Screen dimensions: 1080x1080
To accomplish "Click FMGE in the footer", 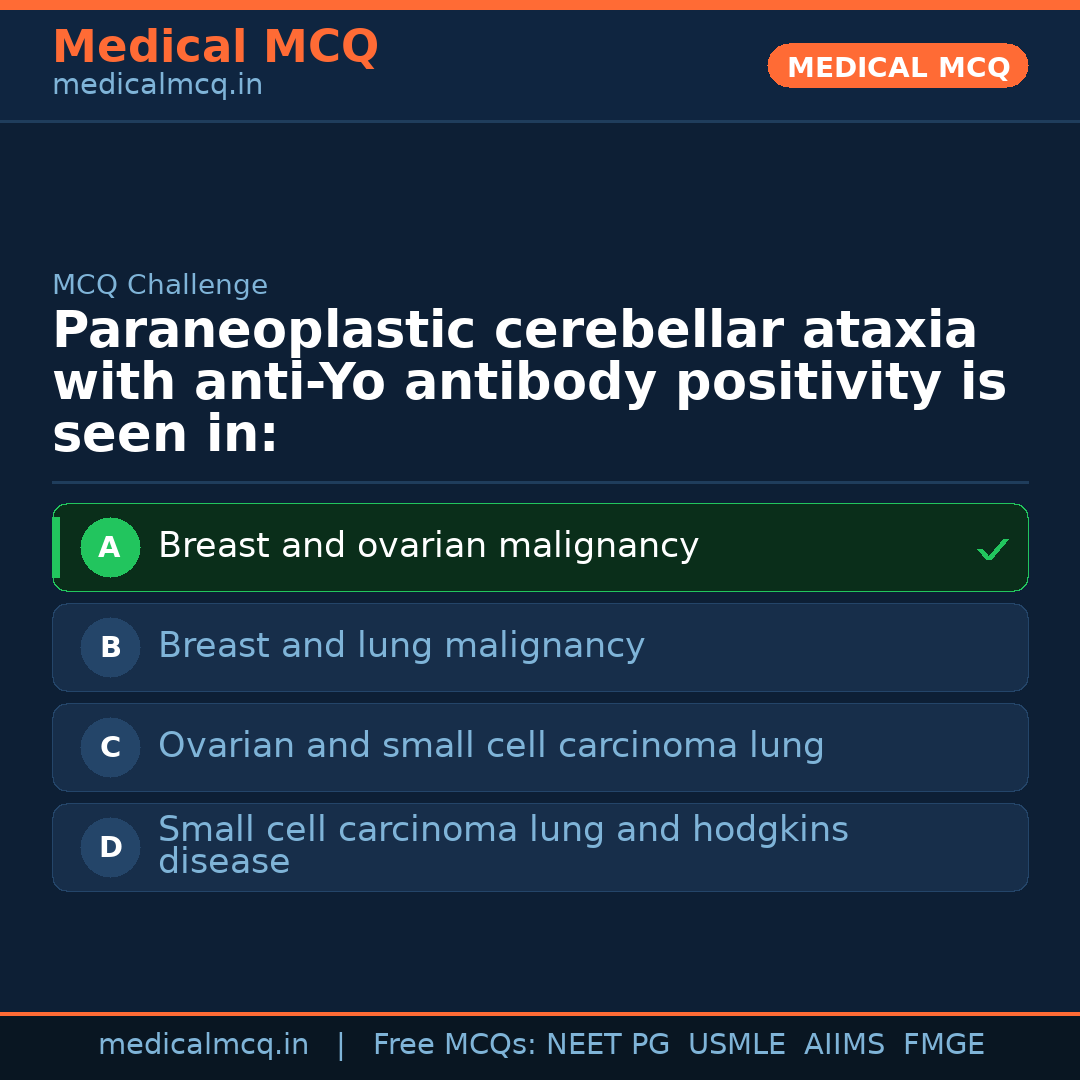I will tap(944, 1045).
